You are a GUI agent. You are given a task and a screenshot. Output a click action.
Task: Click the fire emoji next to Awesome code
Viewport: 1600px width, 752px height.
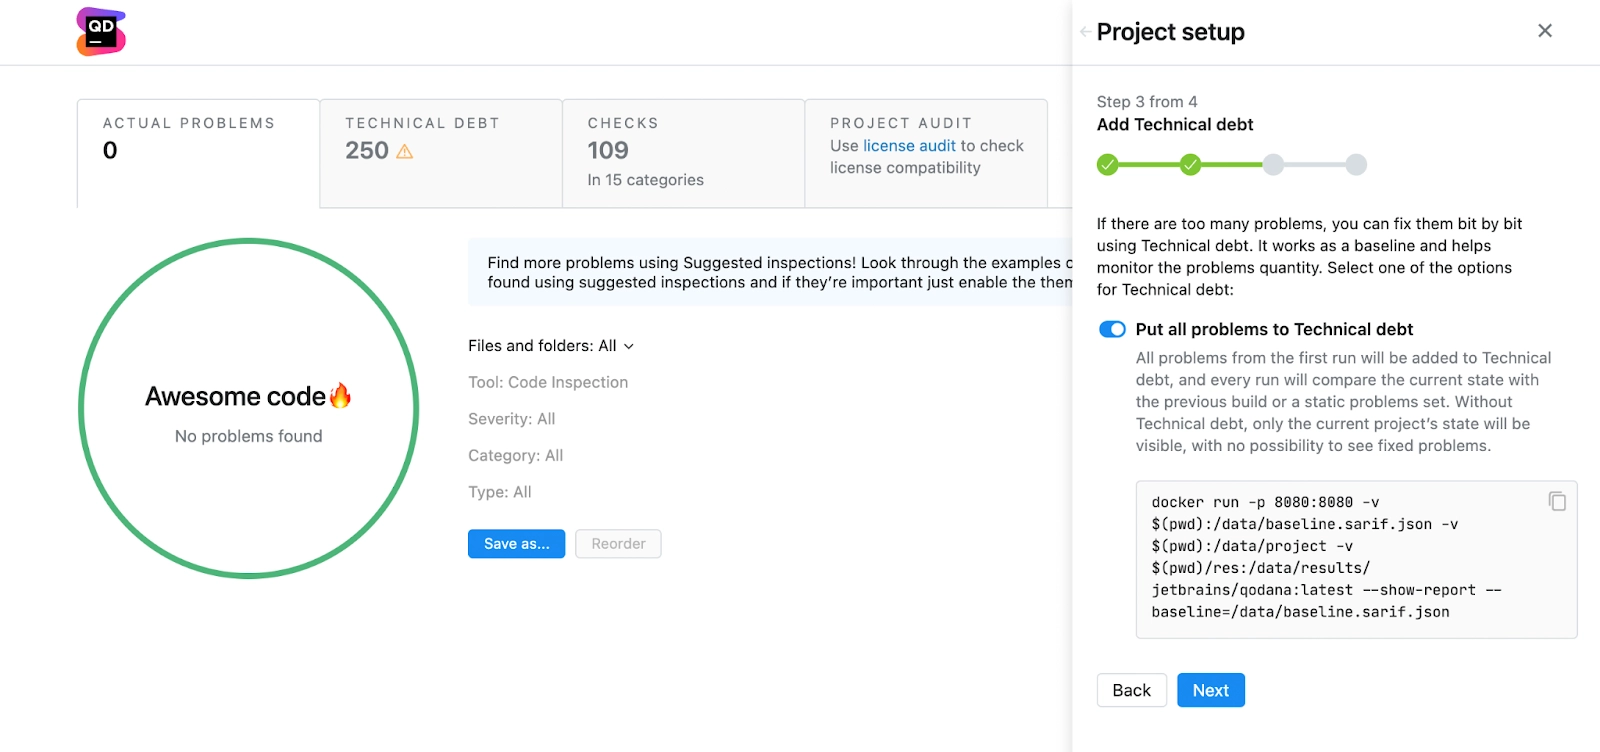coord(340,396)
